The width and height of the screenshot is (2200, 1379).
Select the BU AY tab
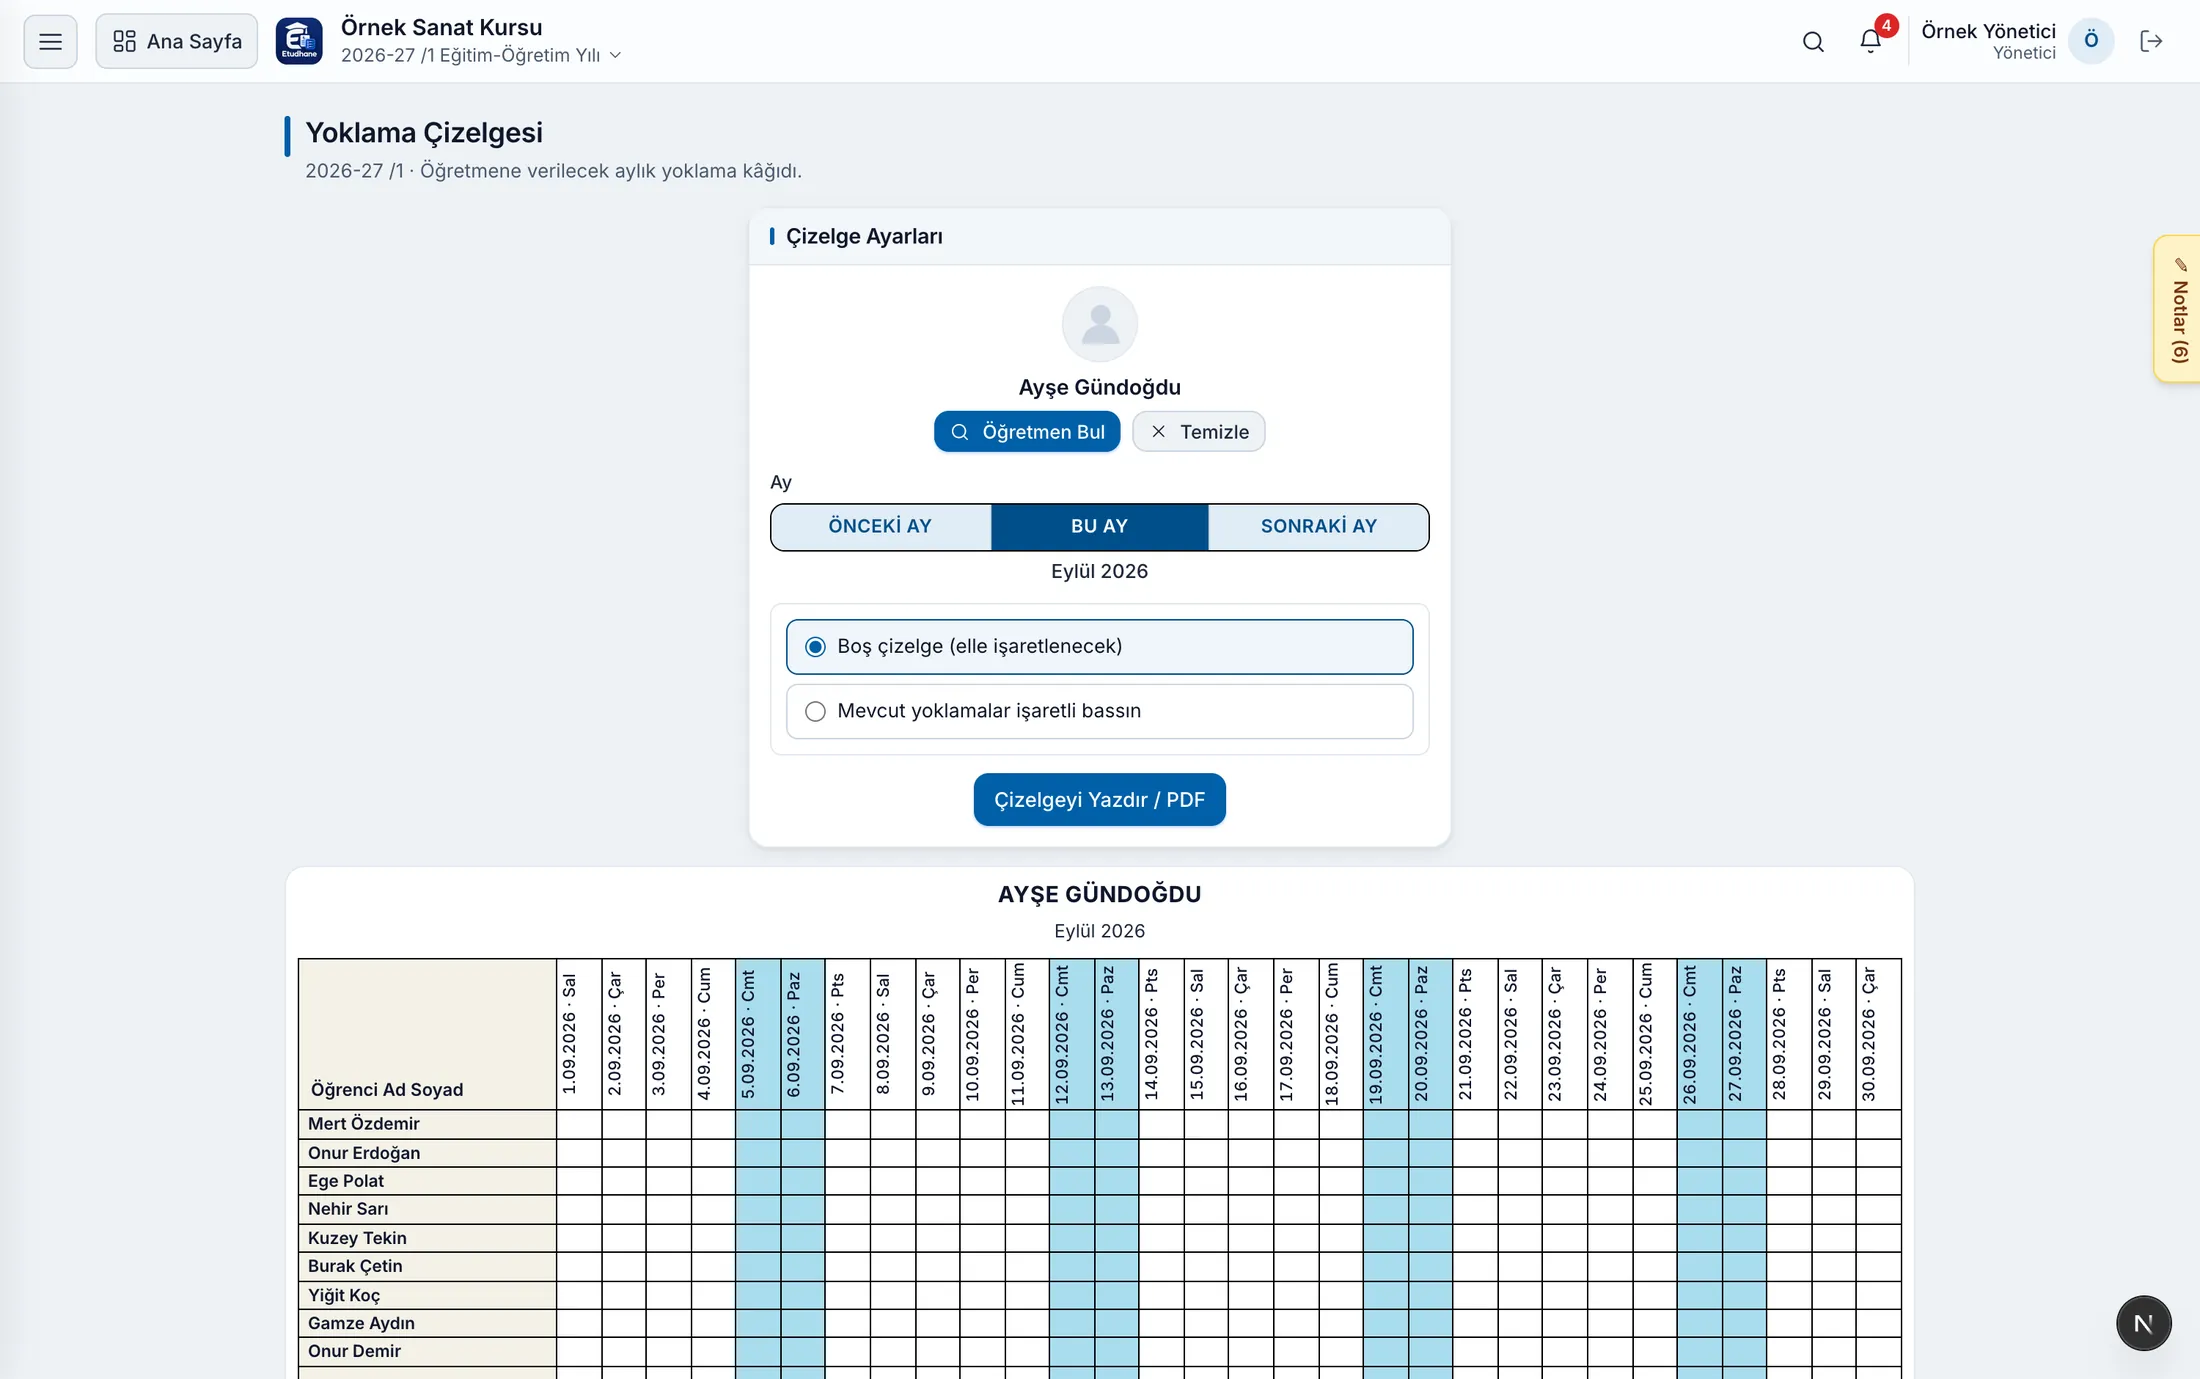tap(1099, 526)
